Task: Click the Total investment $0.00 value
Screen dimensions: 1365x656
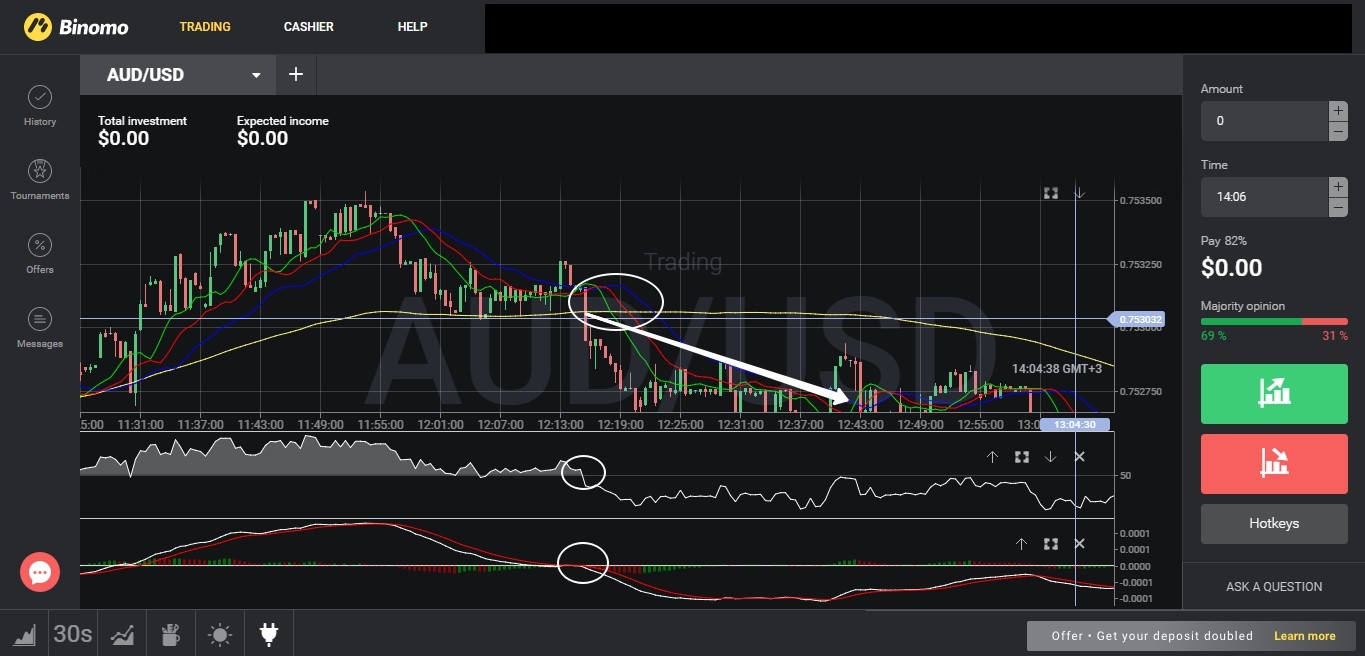Action: [x=123, y=139]
